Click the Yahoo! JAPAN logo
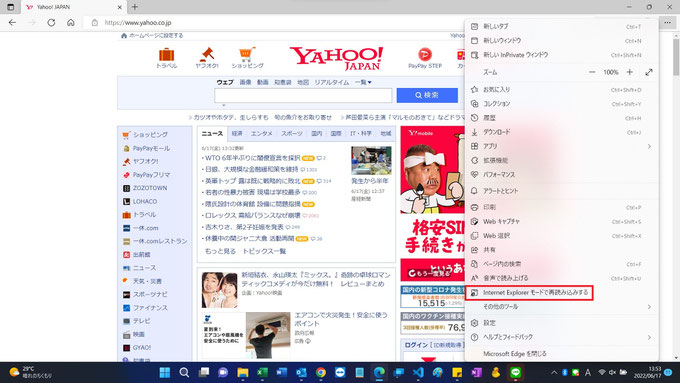 point(337,58)
